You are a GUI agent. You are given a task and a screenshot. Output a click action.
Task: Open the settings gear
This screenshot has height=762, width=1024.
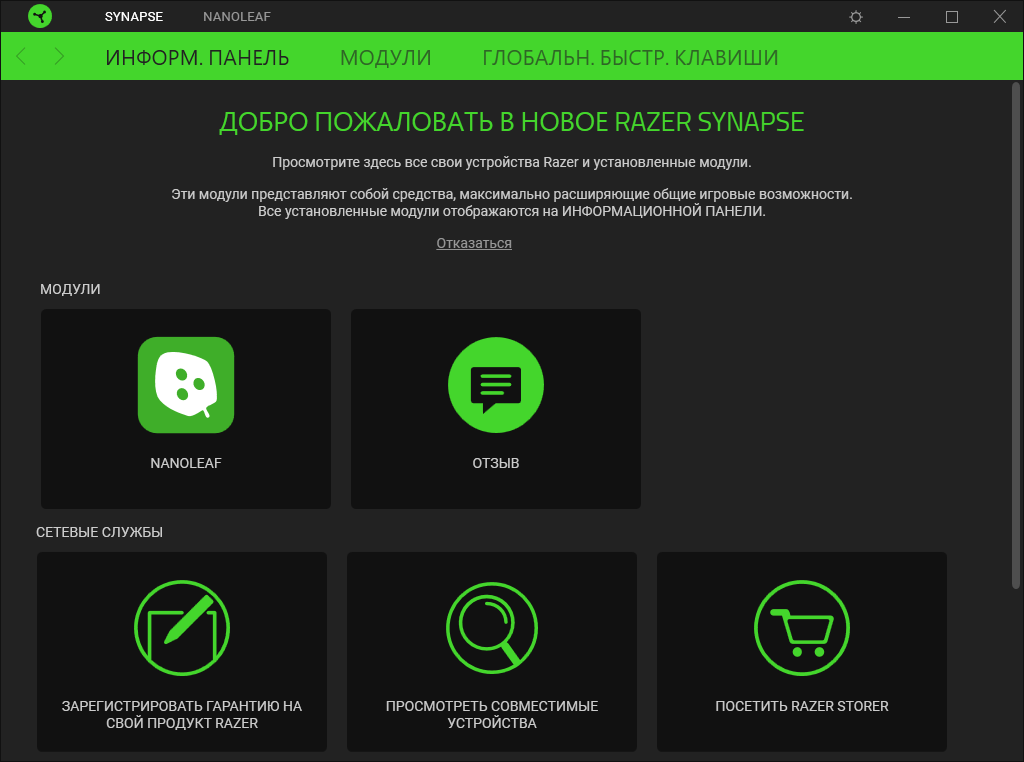856,17
